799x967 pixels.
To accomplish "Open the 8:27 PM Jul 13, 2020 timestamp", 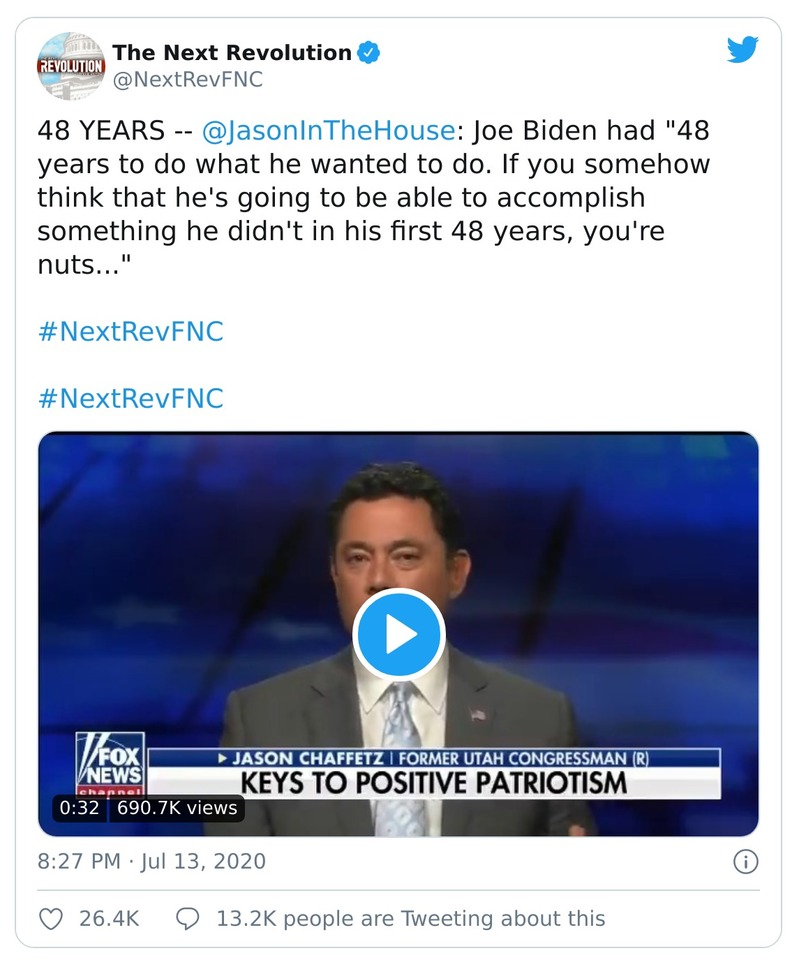I will click(152, 861).
